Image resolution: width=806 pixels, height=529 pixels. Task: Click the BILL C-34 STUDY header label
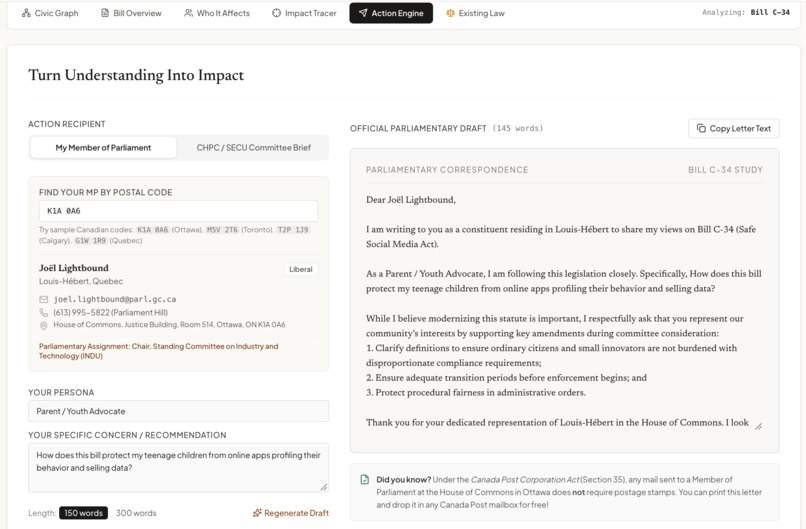pos(725,170)
